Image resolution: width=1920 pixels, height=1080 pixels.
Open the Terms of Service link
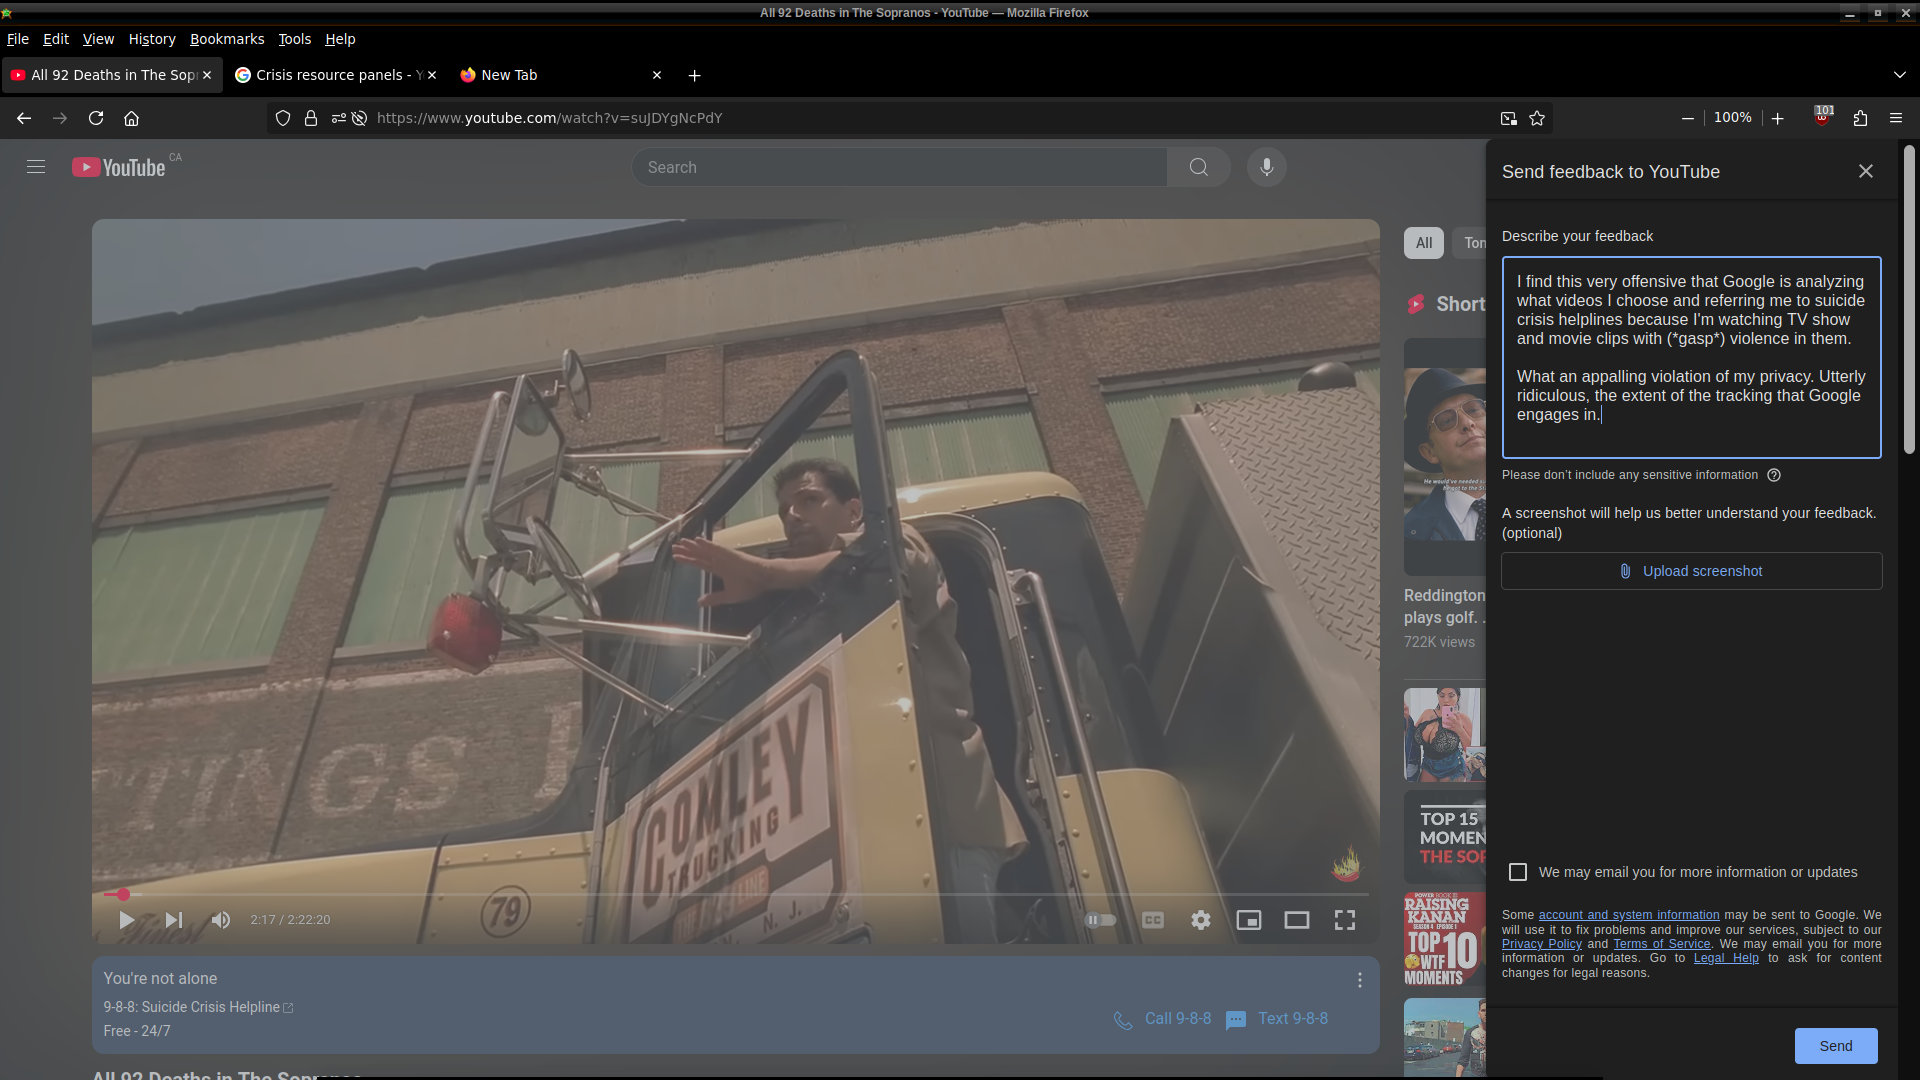[1661, 944]
